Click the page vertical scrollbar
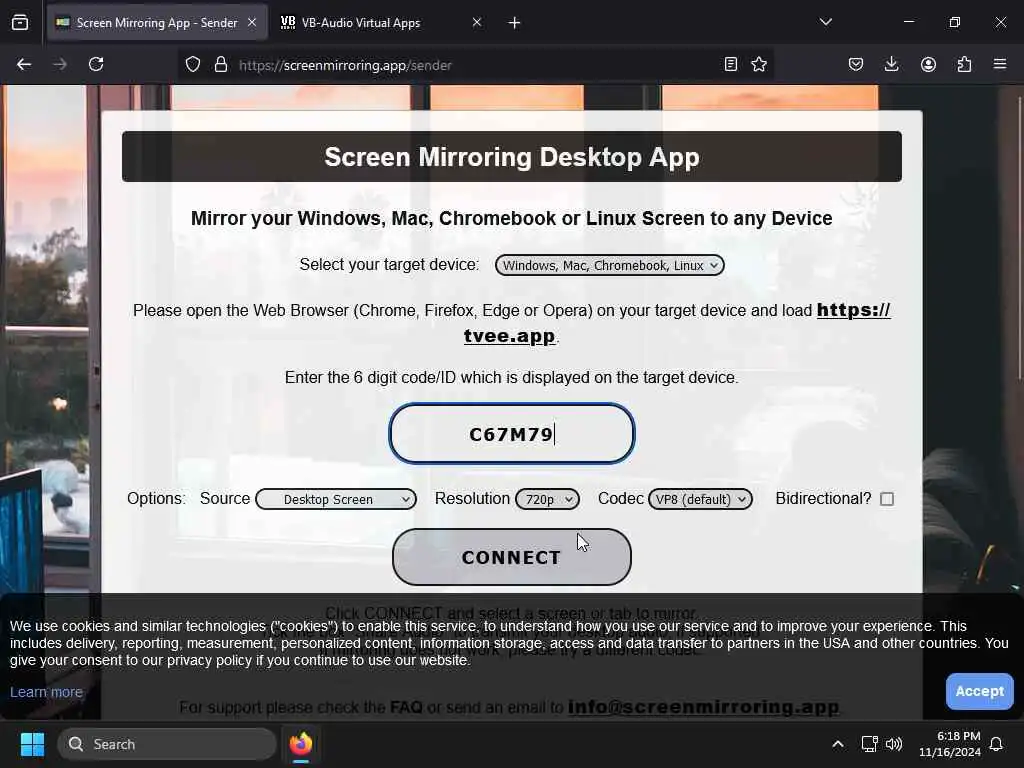This screenshot has width=1024, height=768. [1019, 238]
